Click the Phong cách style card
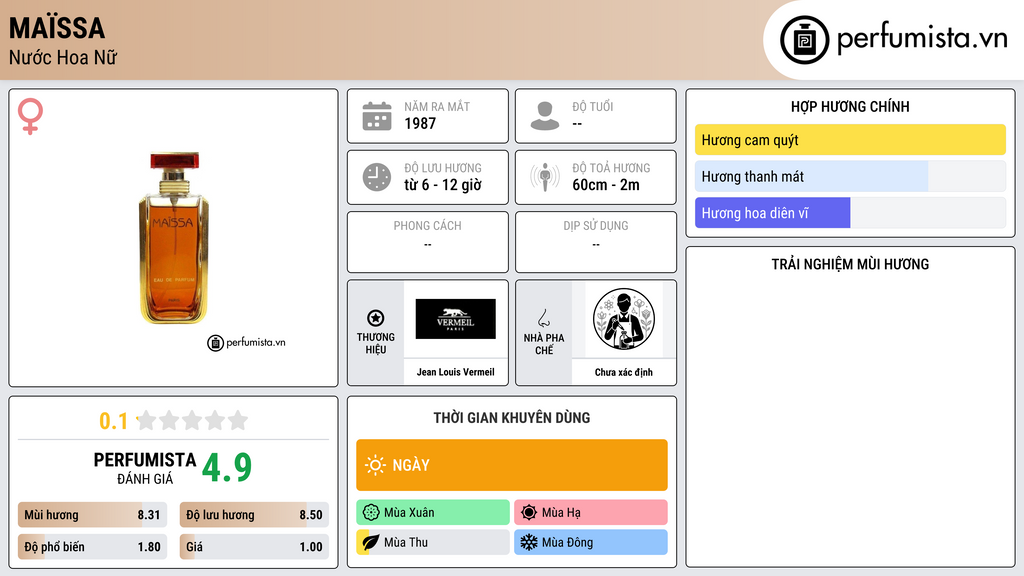Screen dimensions: 1024x576 tap(428, 242)
